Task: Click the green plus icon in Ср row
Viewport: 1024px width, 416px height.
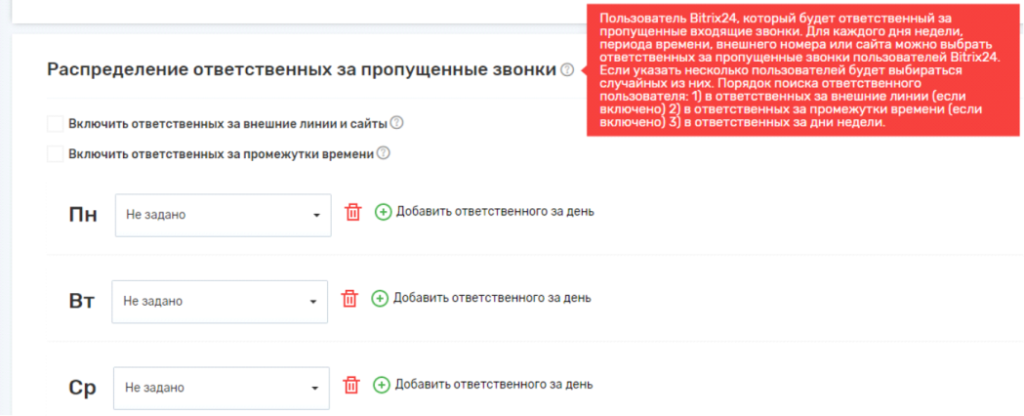Action: tap(383, 385)
